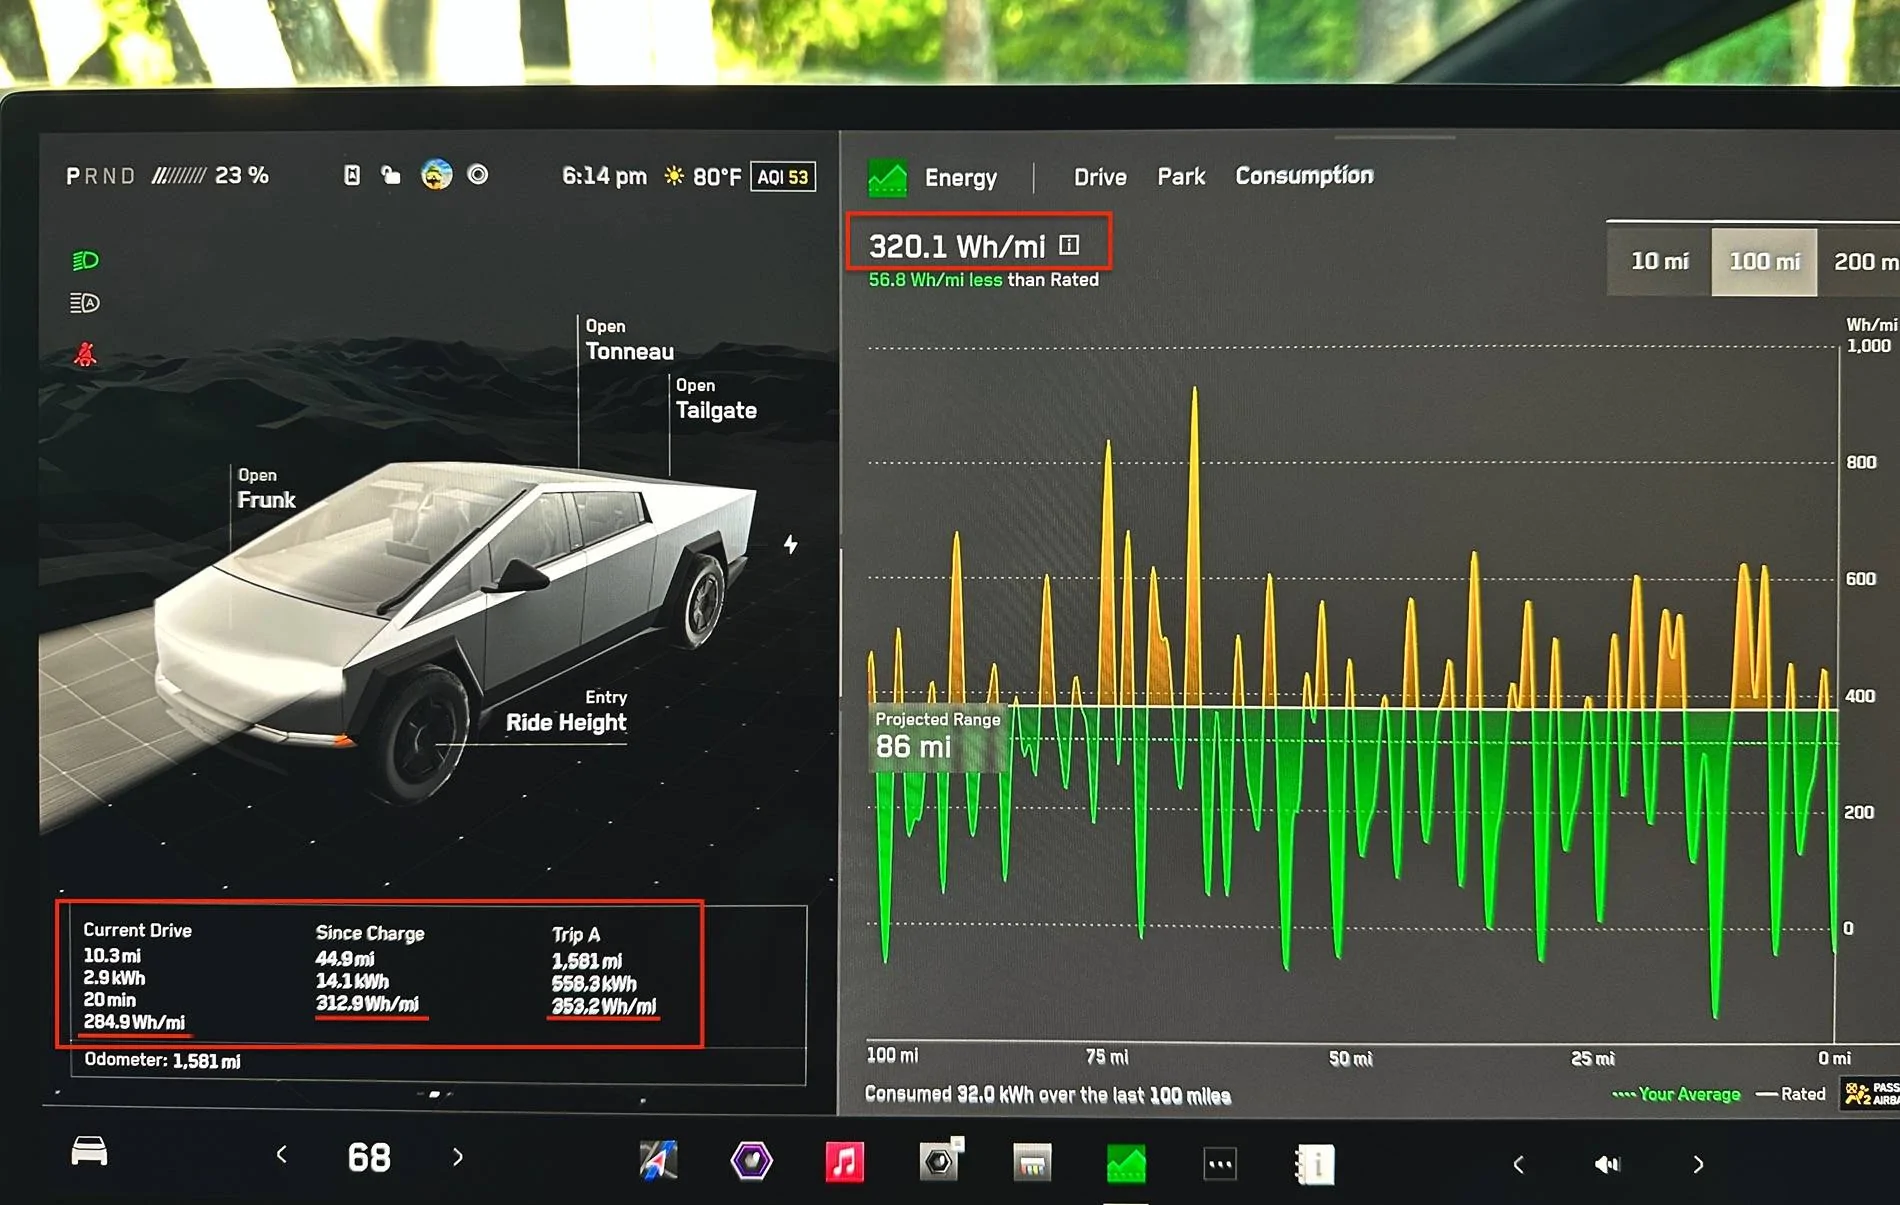Image resolution: width=1900 pixels, height=1205 pixels.
Task: Toggle the auto high beam icon
Action: tap(85, 303)
